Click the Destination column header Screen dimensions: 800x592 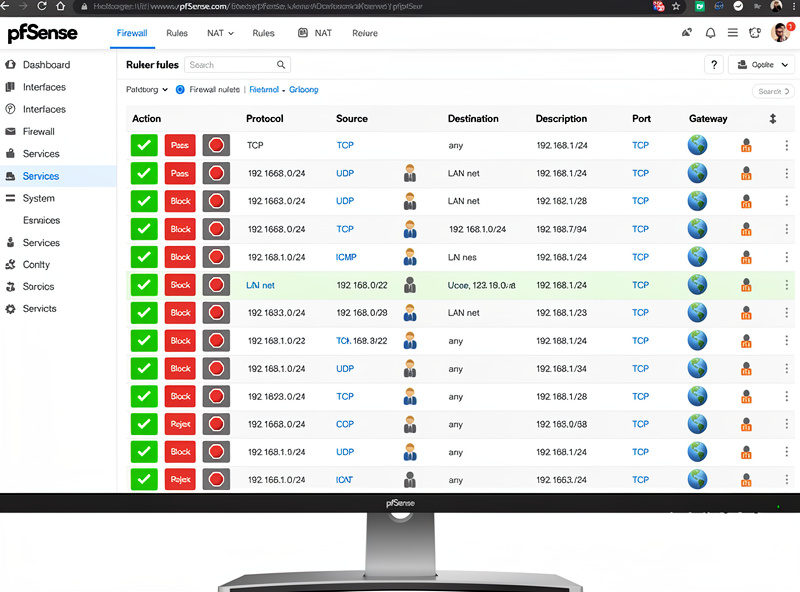point(473,119)
